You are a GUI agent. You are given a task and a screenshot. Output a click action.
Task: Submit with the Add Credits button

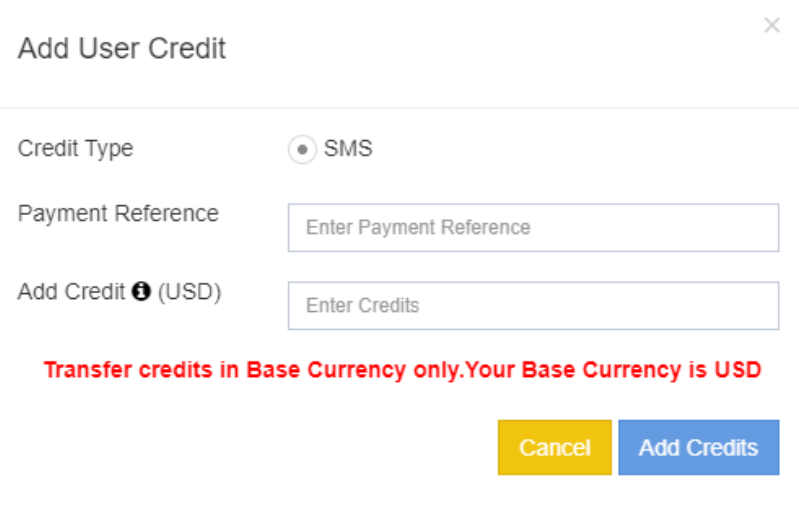click(x=698, y=447)
